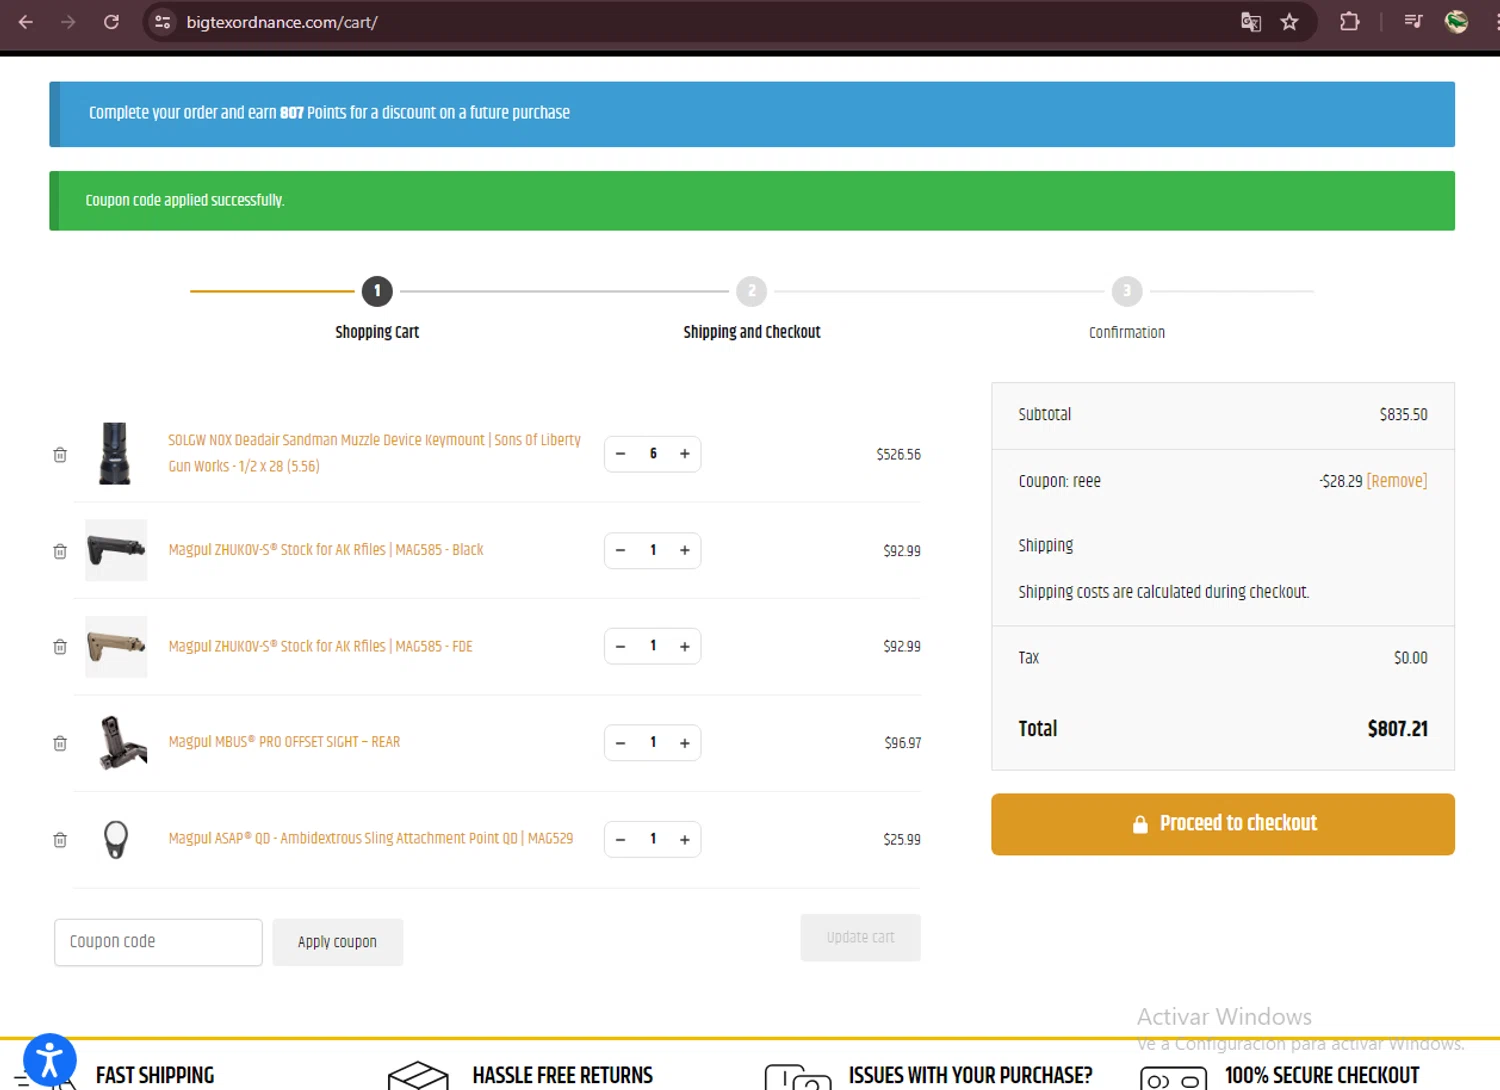Increase ZHUKOV-S Black stock quantity
Viewport: 1500px width, 1090px height.
click(685, 550)
